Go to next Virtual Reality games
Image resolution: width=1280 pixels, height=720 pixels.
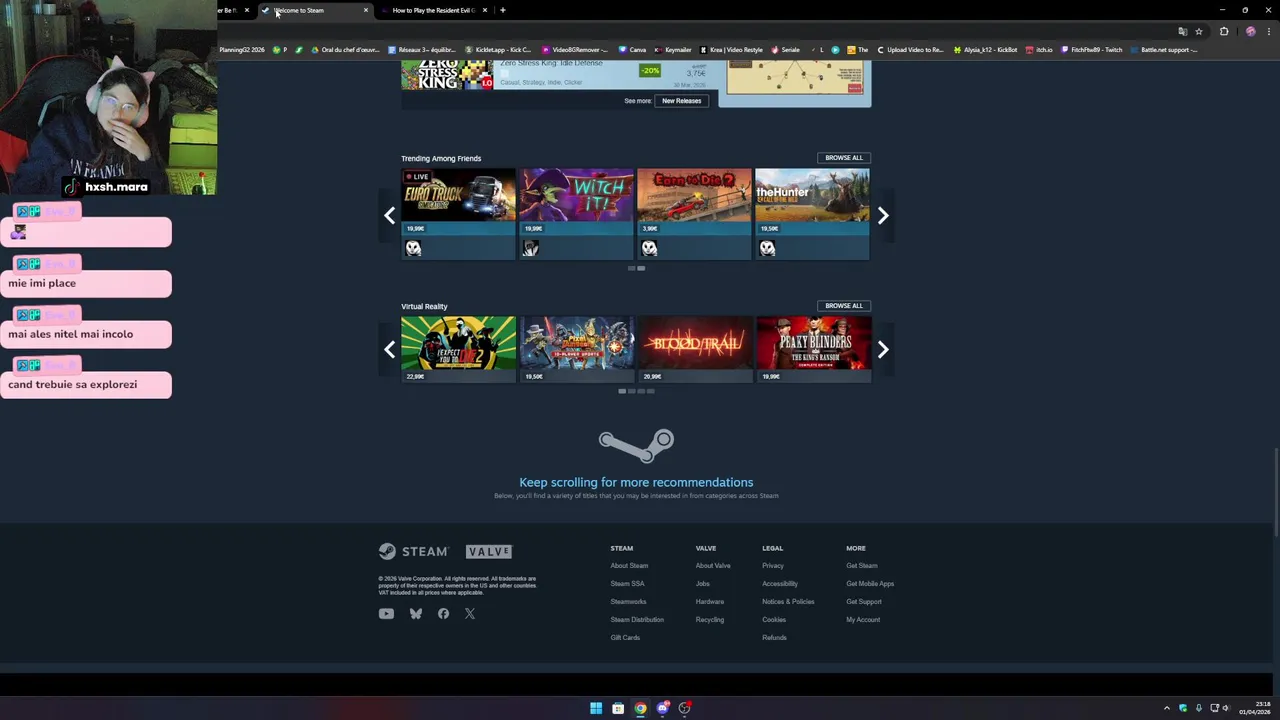click(x=883, y=349)
